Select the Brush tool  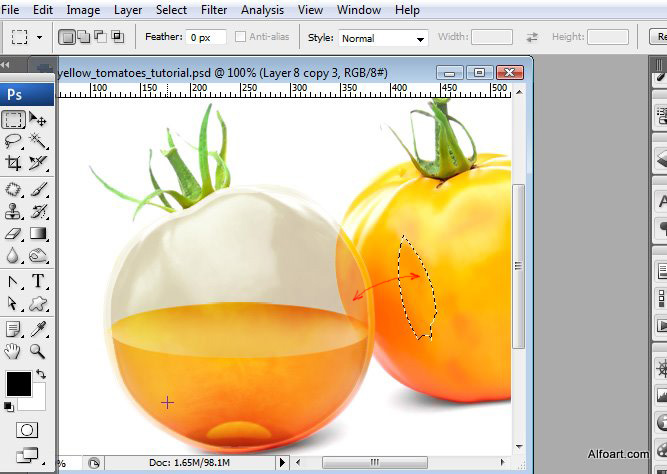pyautogui.click(x=38, y=188)
